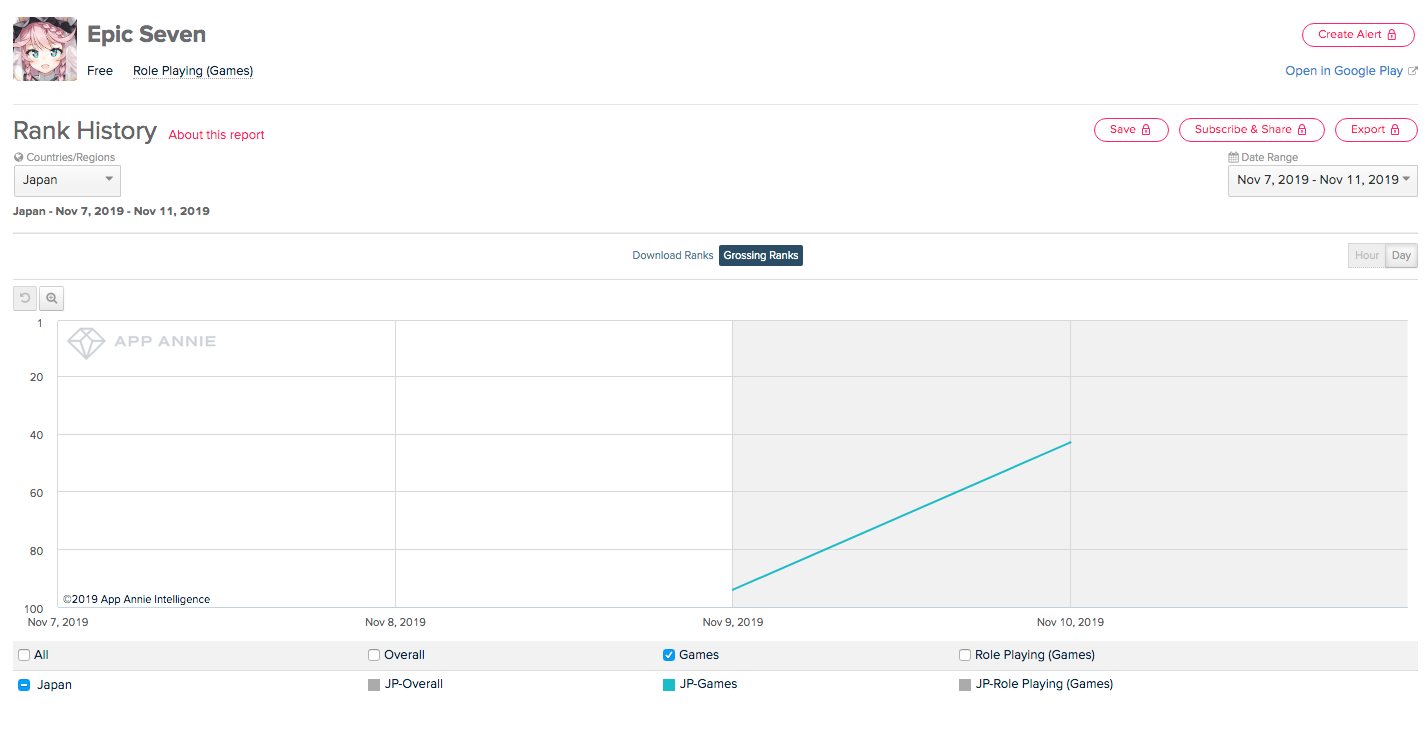Click the Create Alert button

point(1357,34)
